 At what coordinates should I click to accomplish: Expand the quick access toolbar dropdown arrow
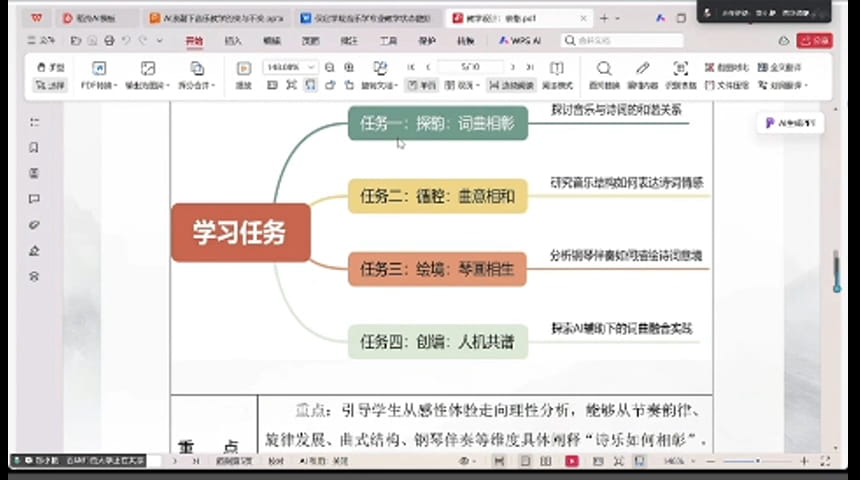(160, 41)
